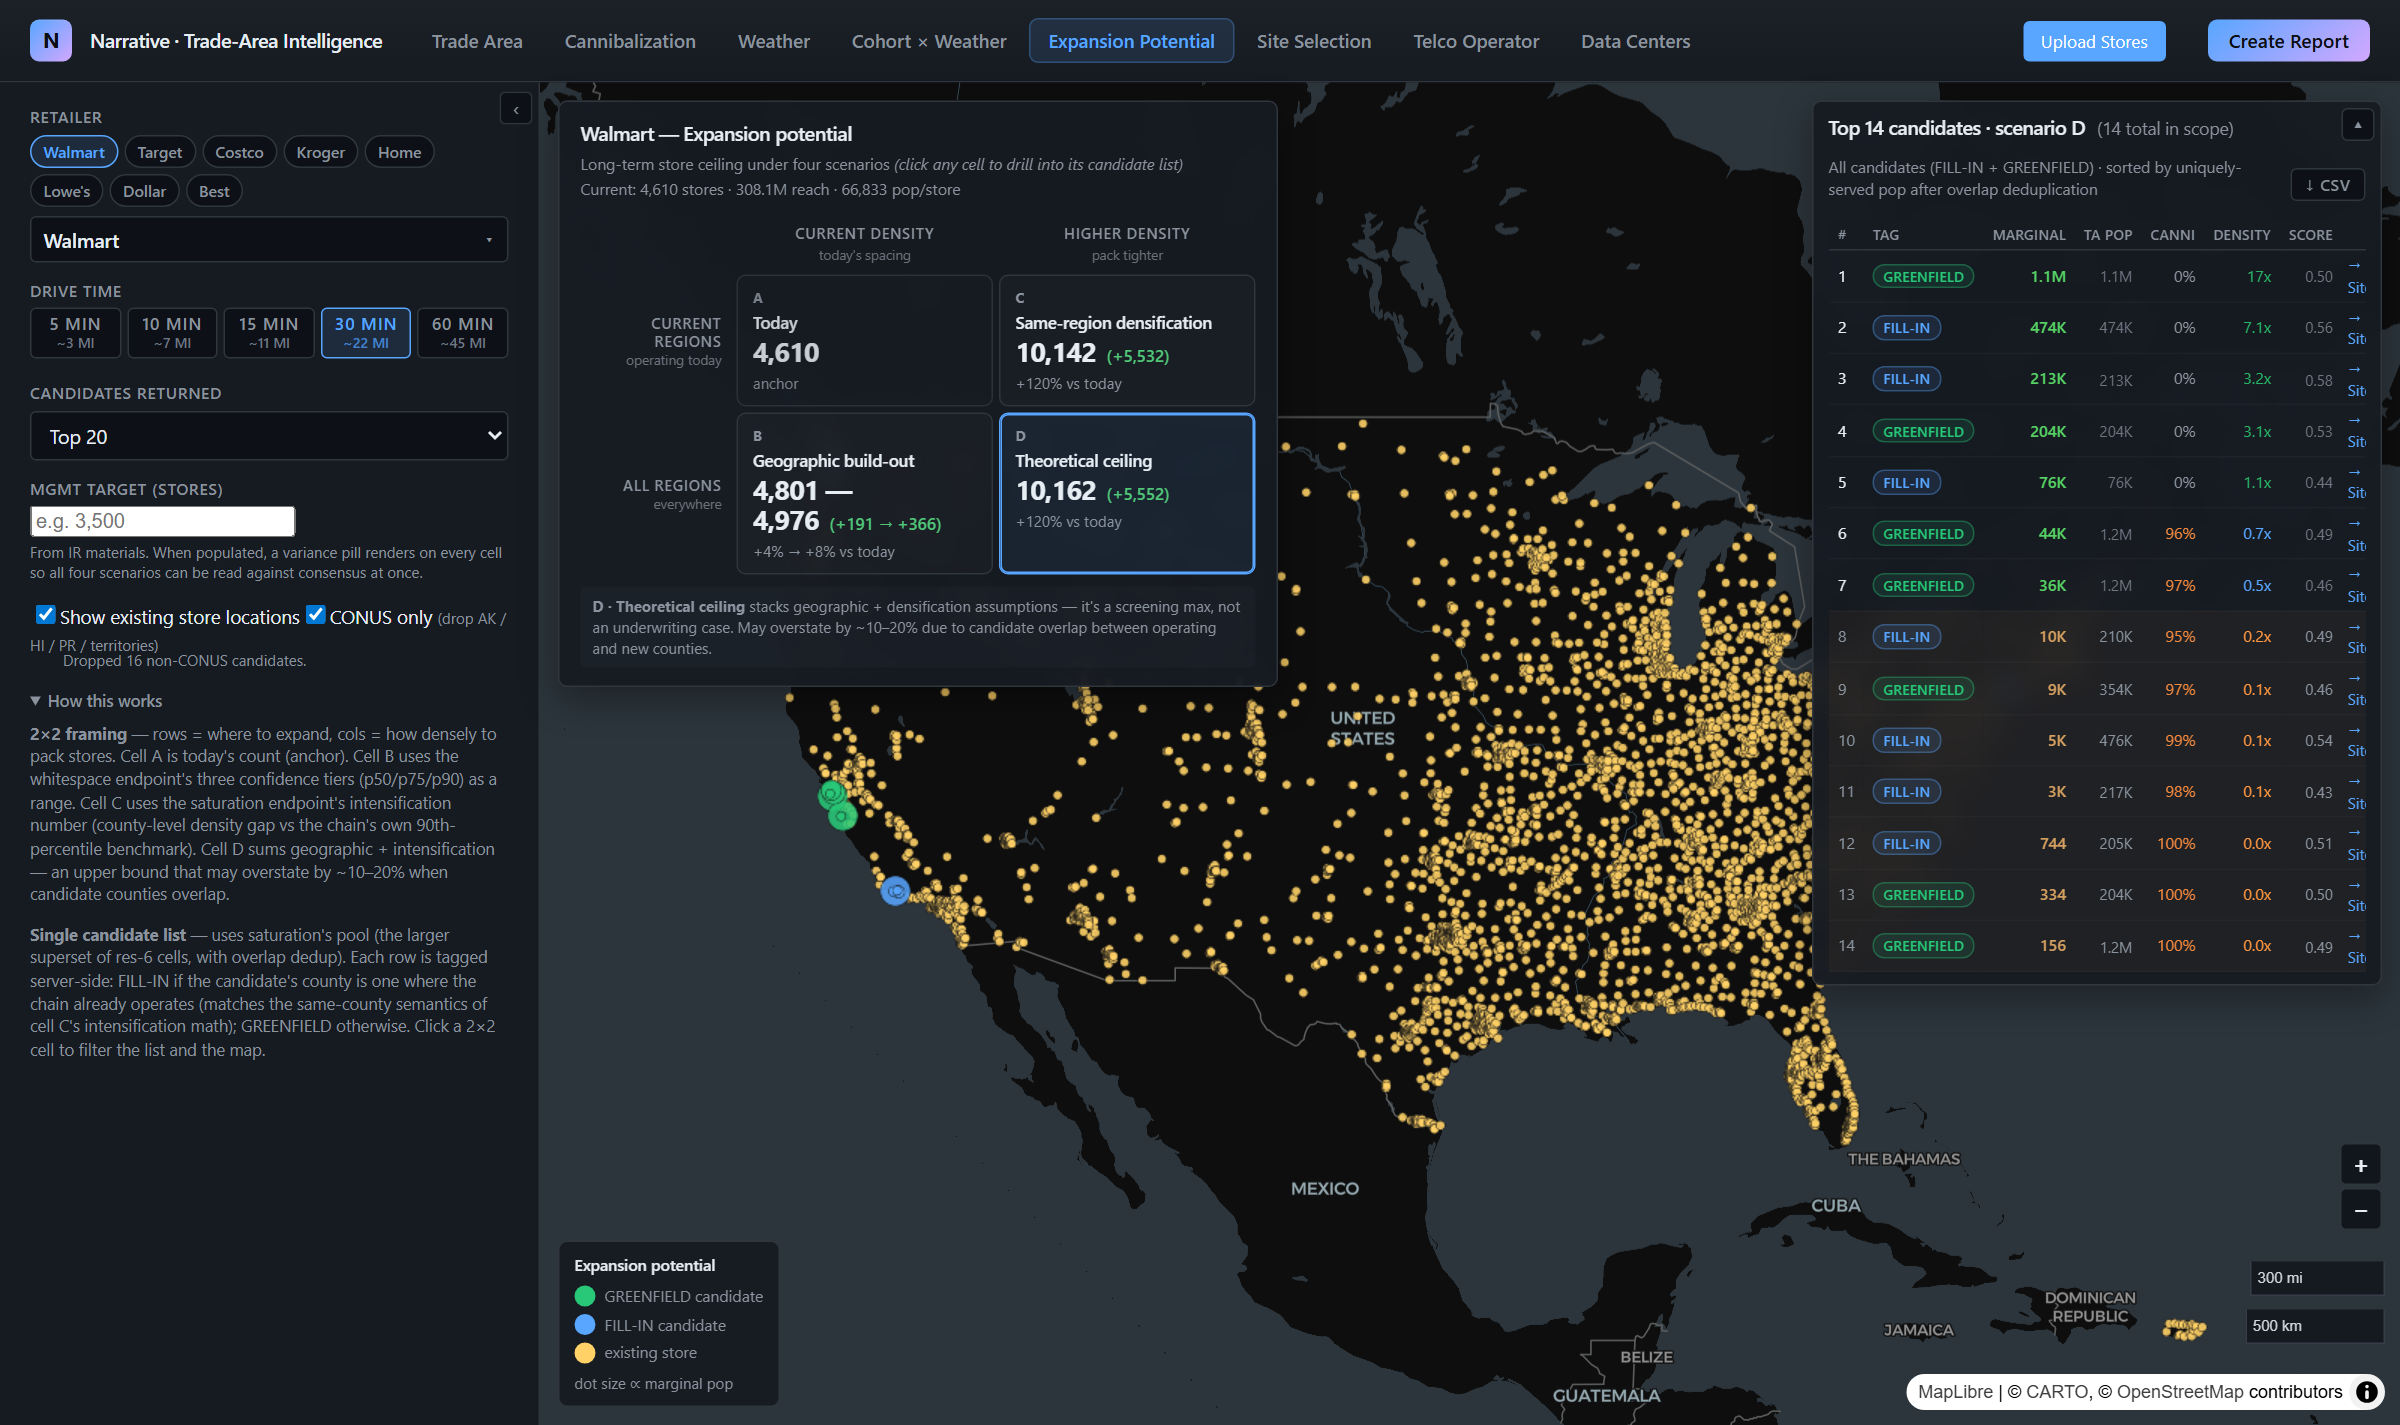
Task: Select the Costco retailer chip
Action: 239,152
